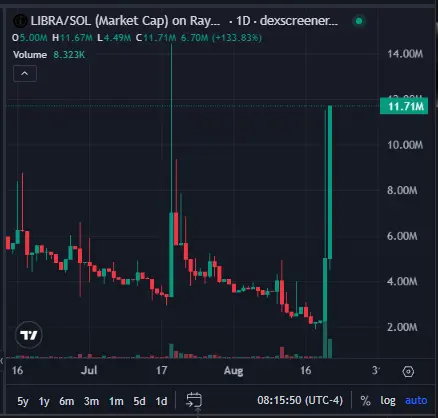
Task: Click the latest tall green candle
Action: [x=330, y=182]
